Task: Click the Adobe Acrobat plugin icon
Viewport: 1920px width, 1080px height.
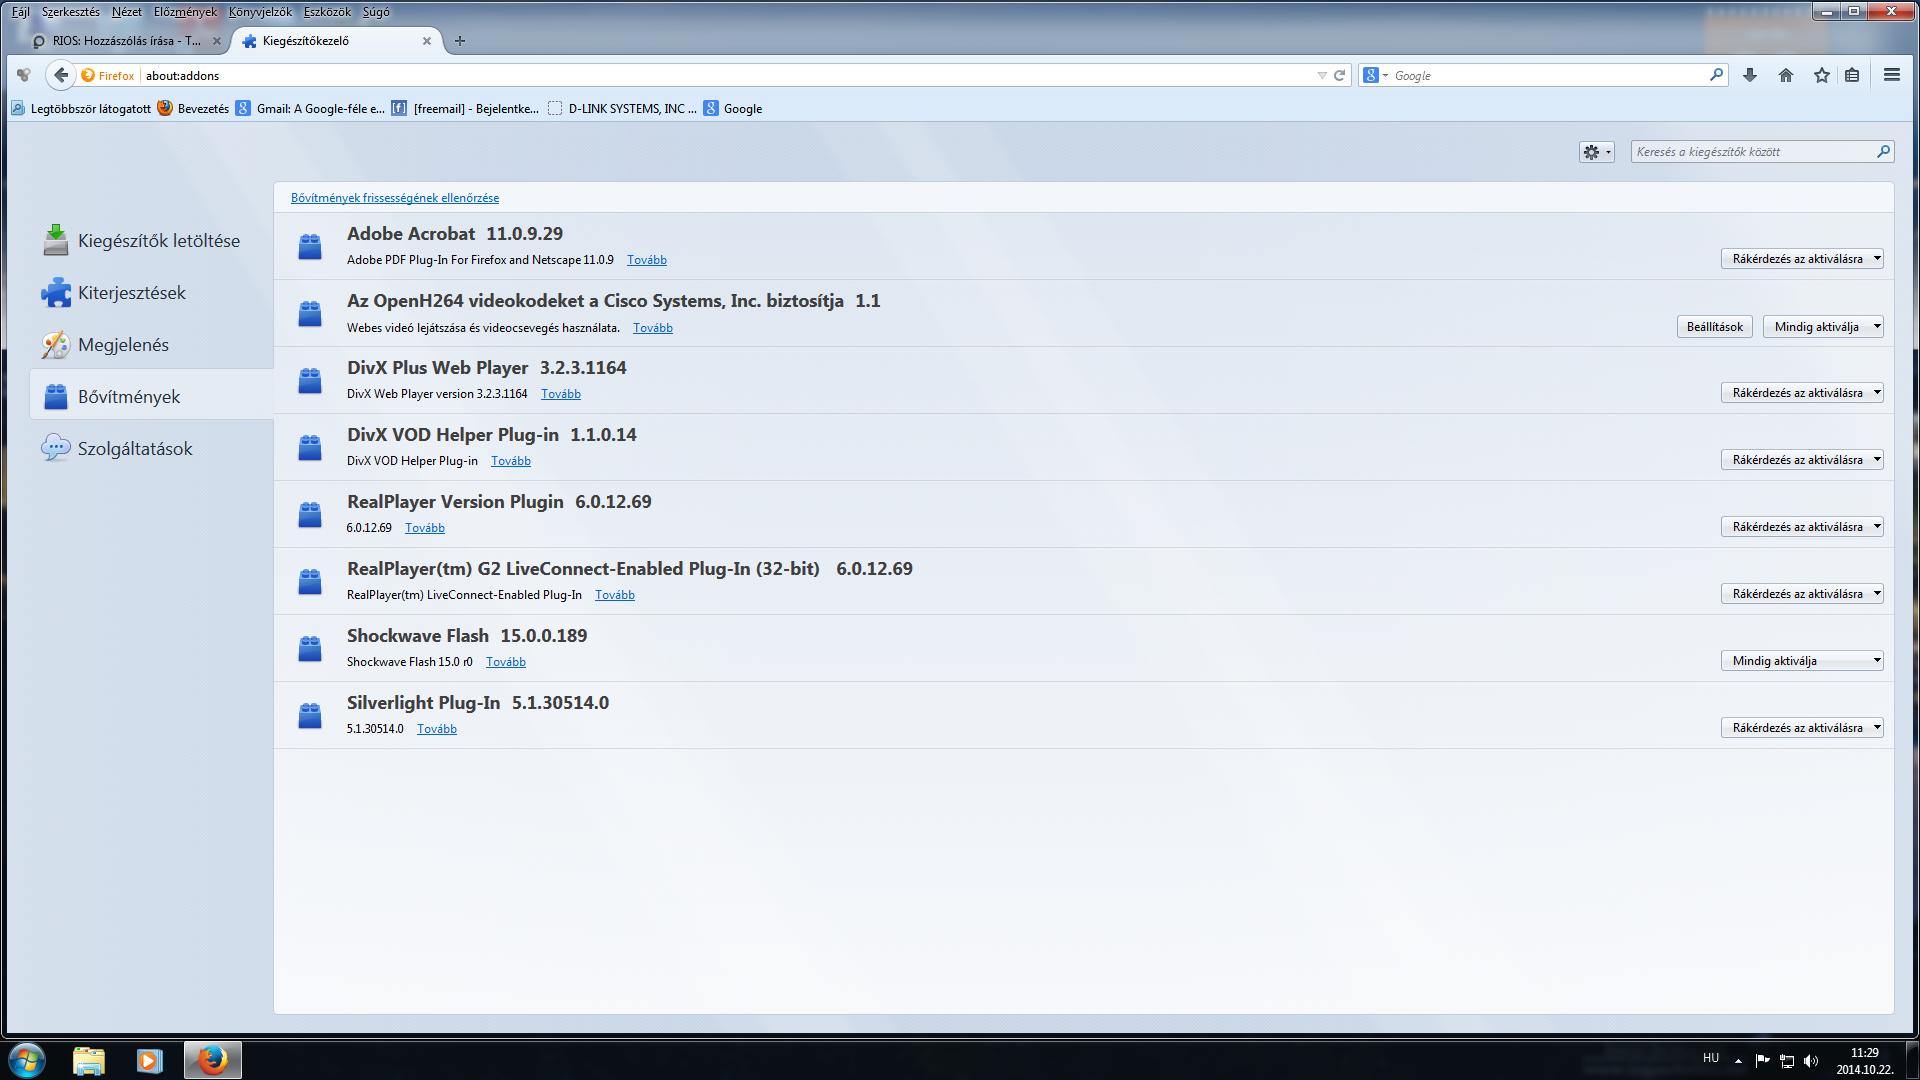Action: (310, 246)
